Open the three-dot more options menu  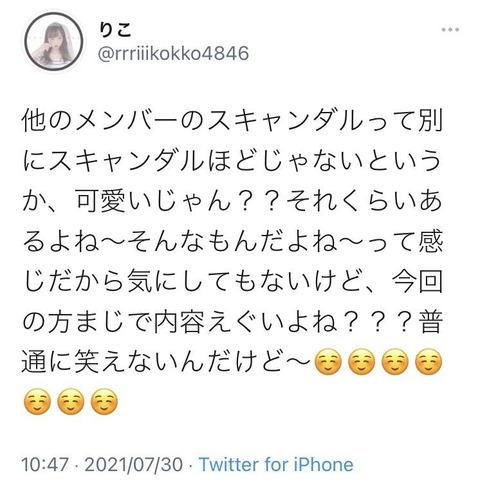click(x=450, y=30)
